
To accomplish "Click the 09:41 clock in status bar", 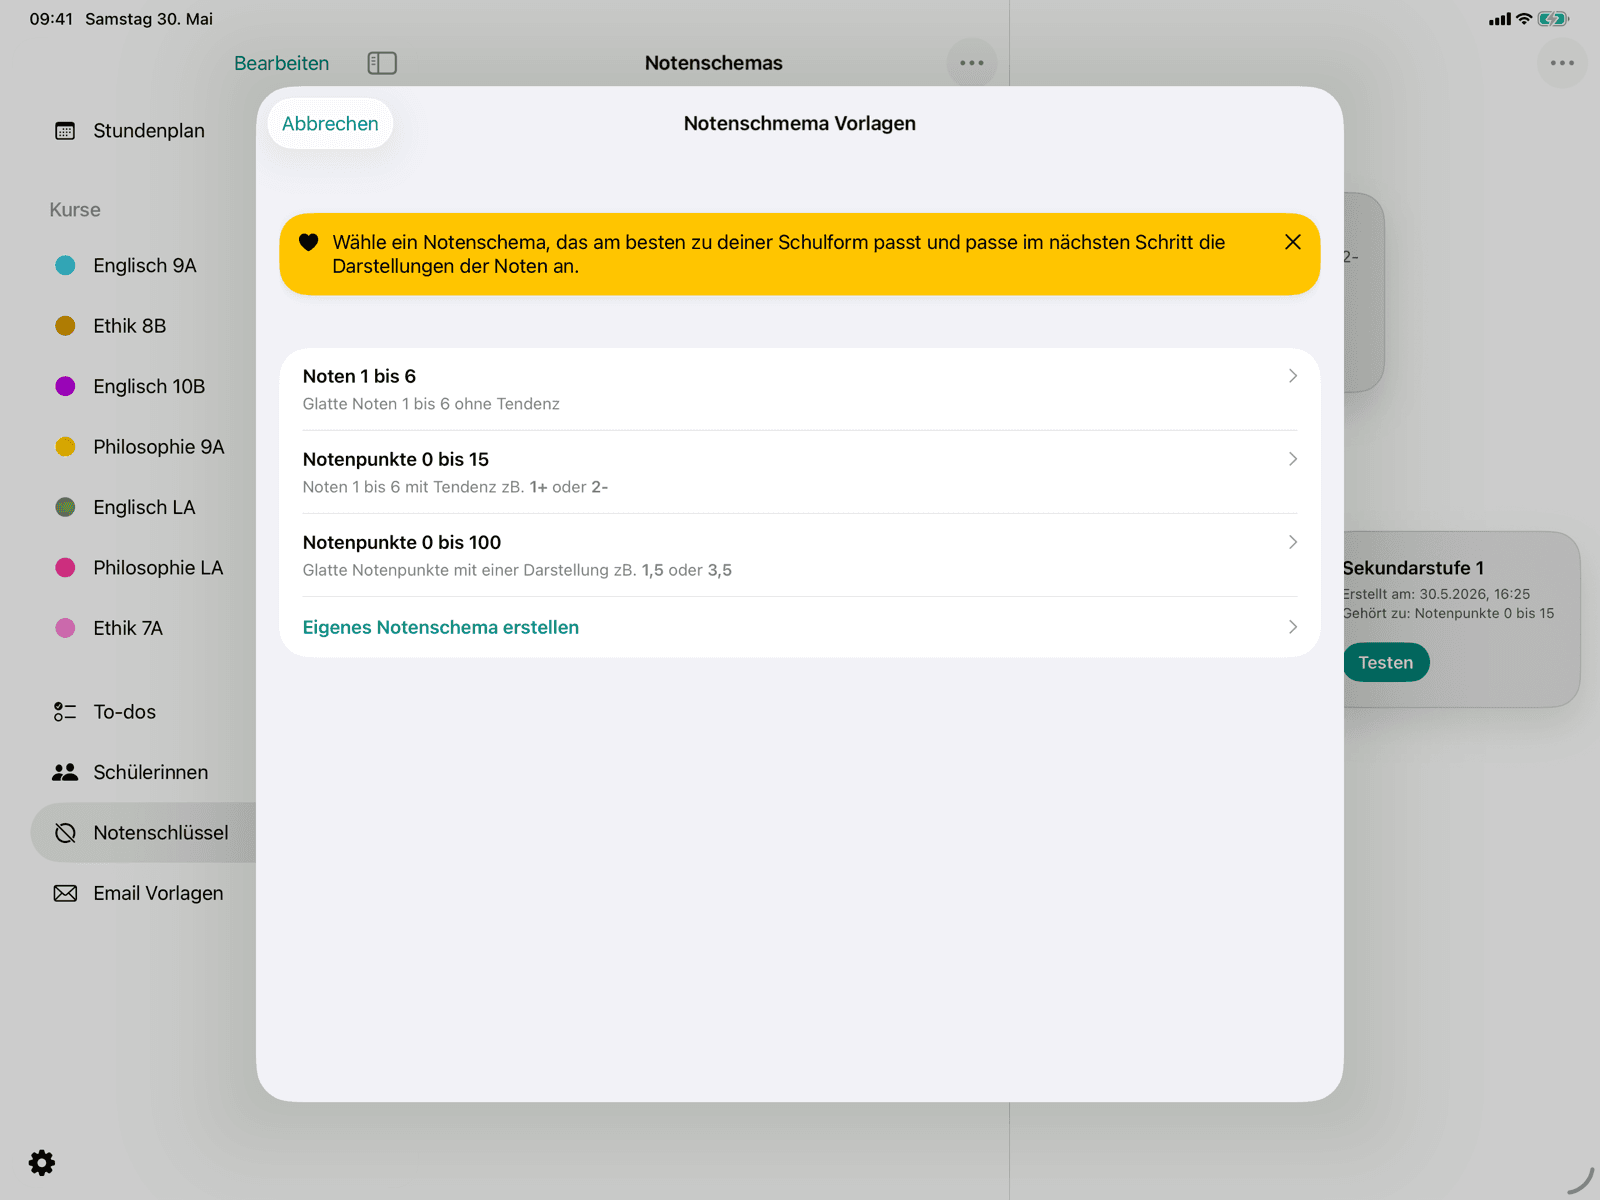I will [x=51, y=19].
